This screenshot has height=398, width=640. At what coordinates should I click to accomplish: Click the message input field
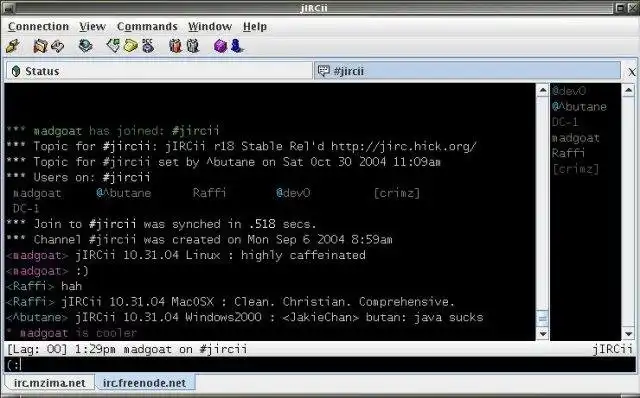[320, 365]
